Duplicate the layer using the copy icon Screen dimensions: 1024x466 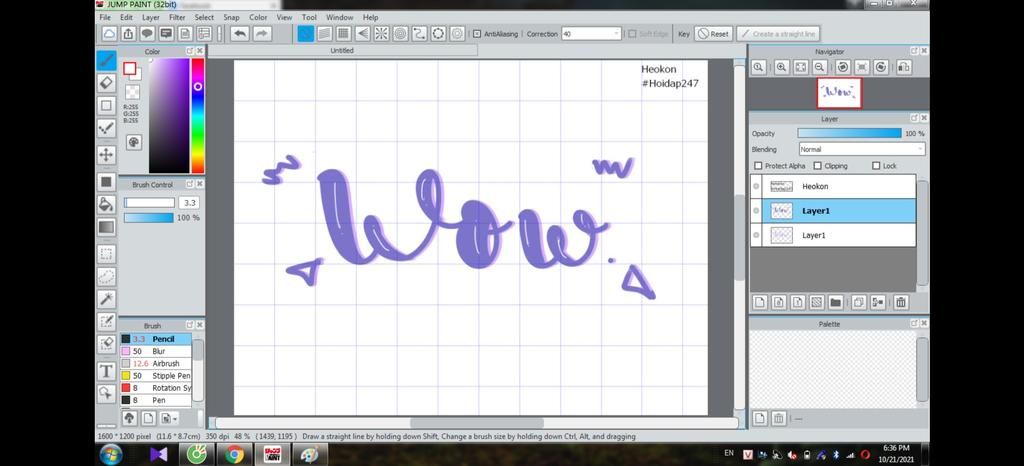858,302
